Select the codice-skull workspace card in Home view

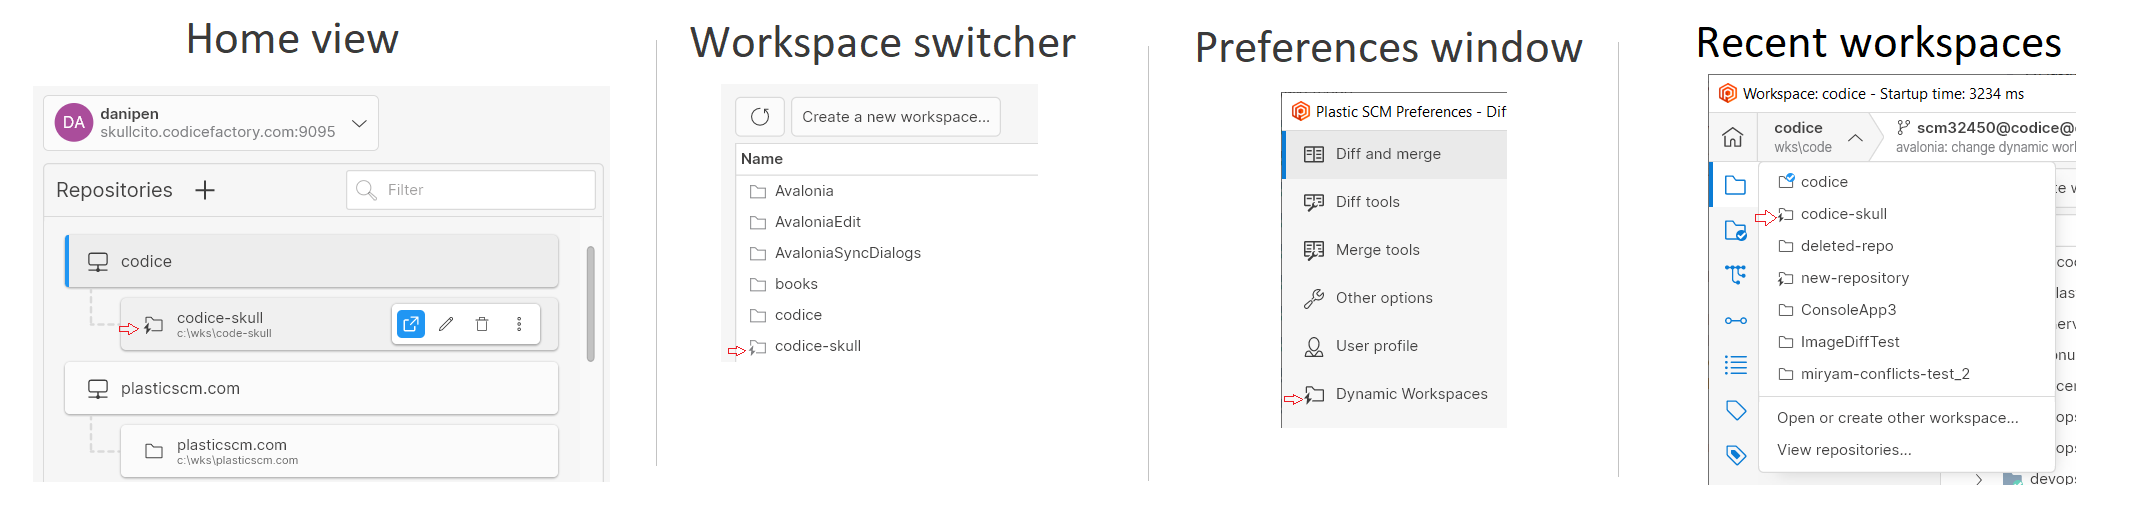pyautogui.click(x=339, y=324)
